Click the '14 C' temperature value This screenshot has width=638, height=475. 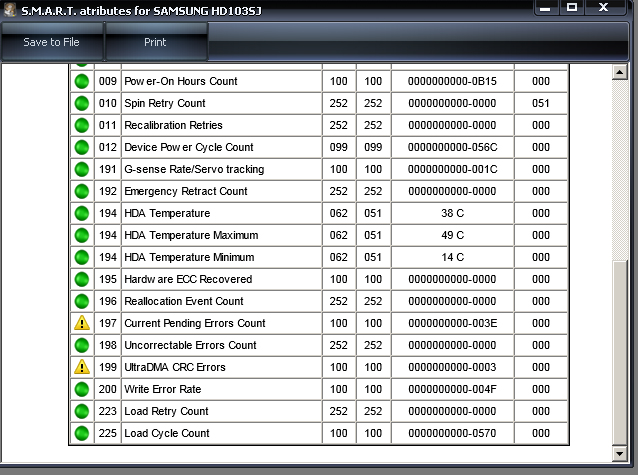[452, 257]
